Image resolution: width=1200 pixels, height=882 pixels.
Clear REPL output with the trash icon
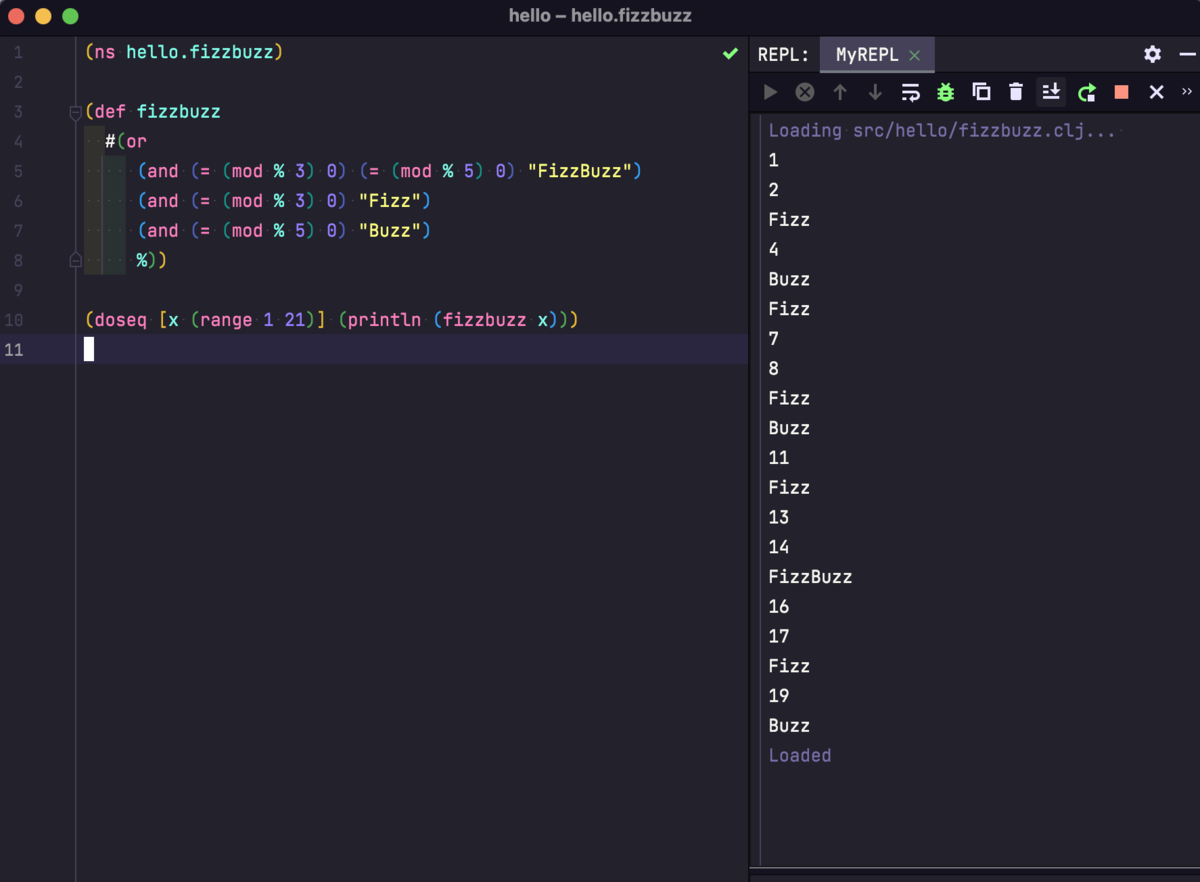[x=1015, y=92]
